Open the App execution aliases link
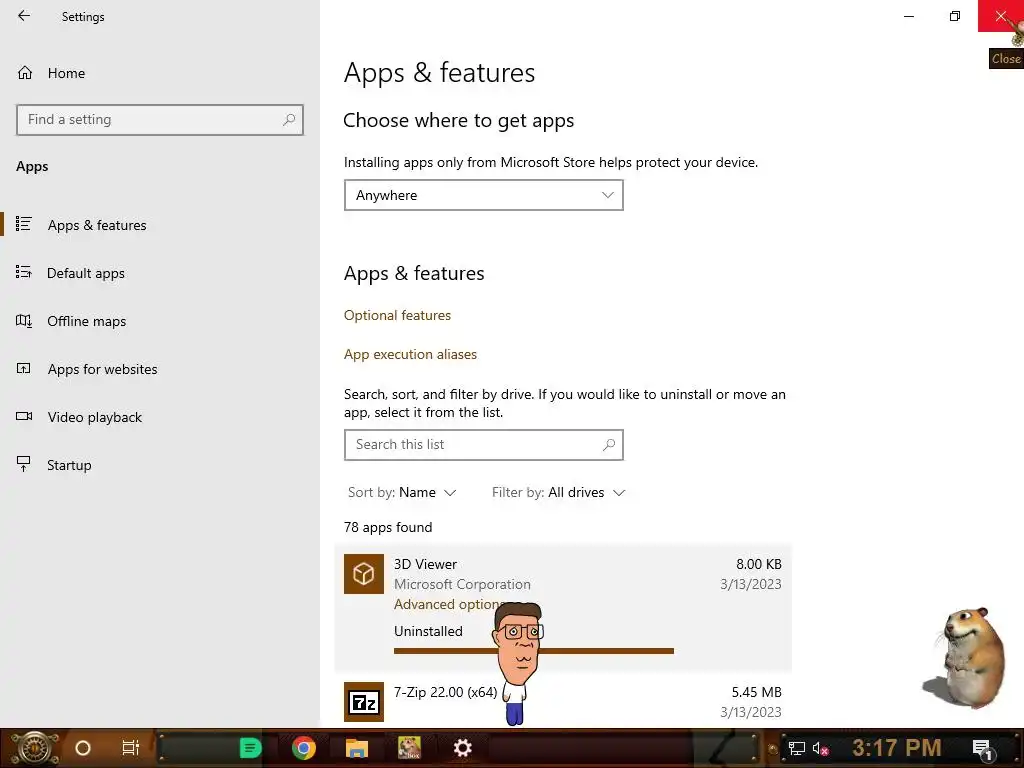Screen dimensions: 1024x768 click(x=410, y=355)
